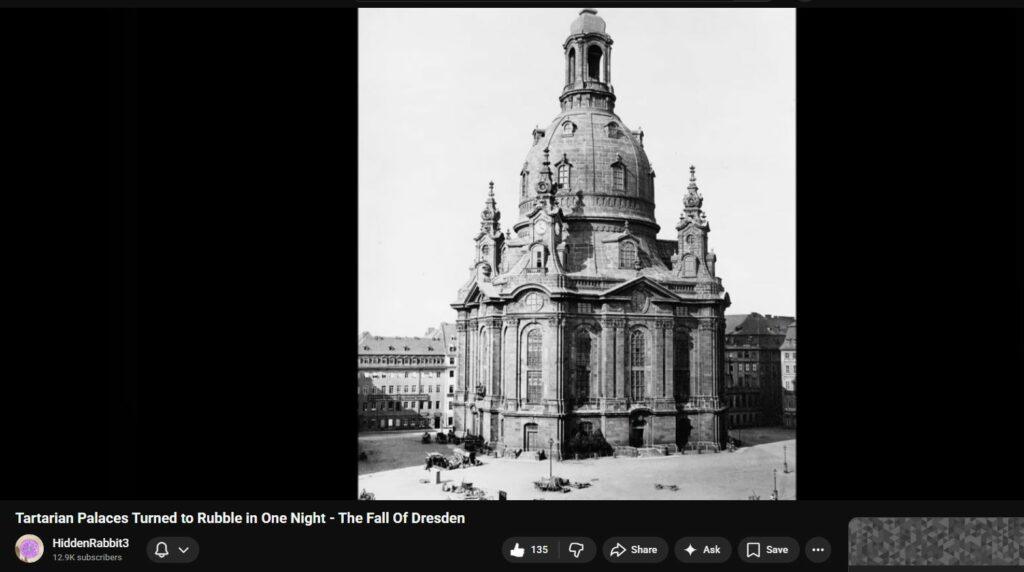Click the curved arrow Share icon
The image size is (1024, 572).
618,550
